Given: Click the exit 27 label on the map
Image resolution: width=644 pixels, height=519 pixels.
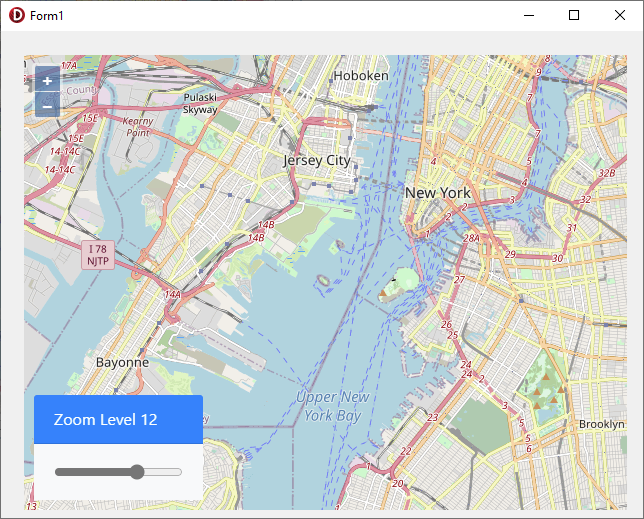Looking at the screenshot, I should tap(459, 280).
